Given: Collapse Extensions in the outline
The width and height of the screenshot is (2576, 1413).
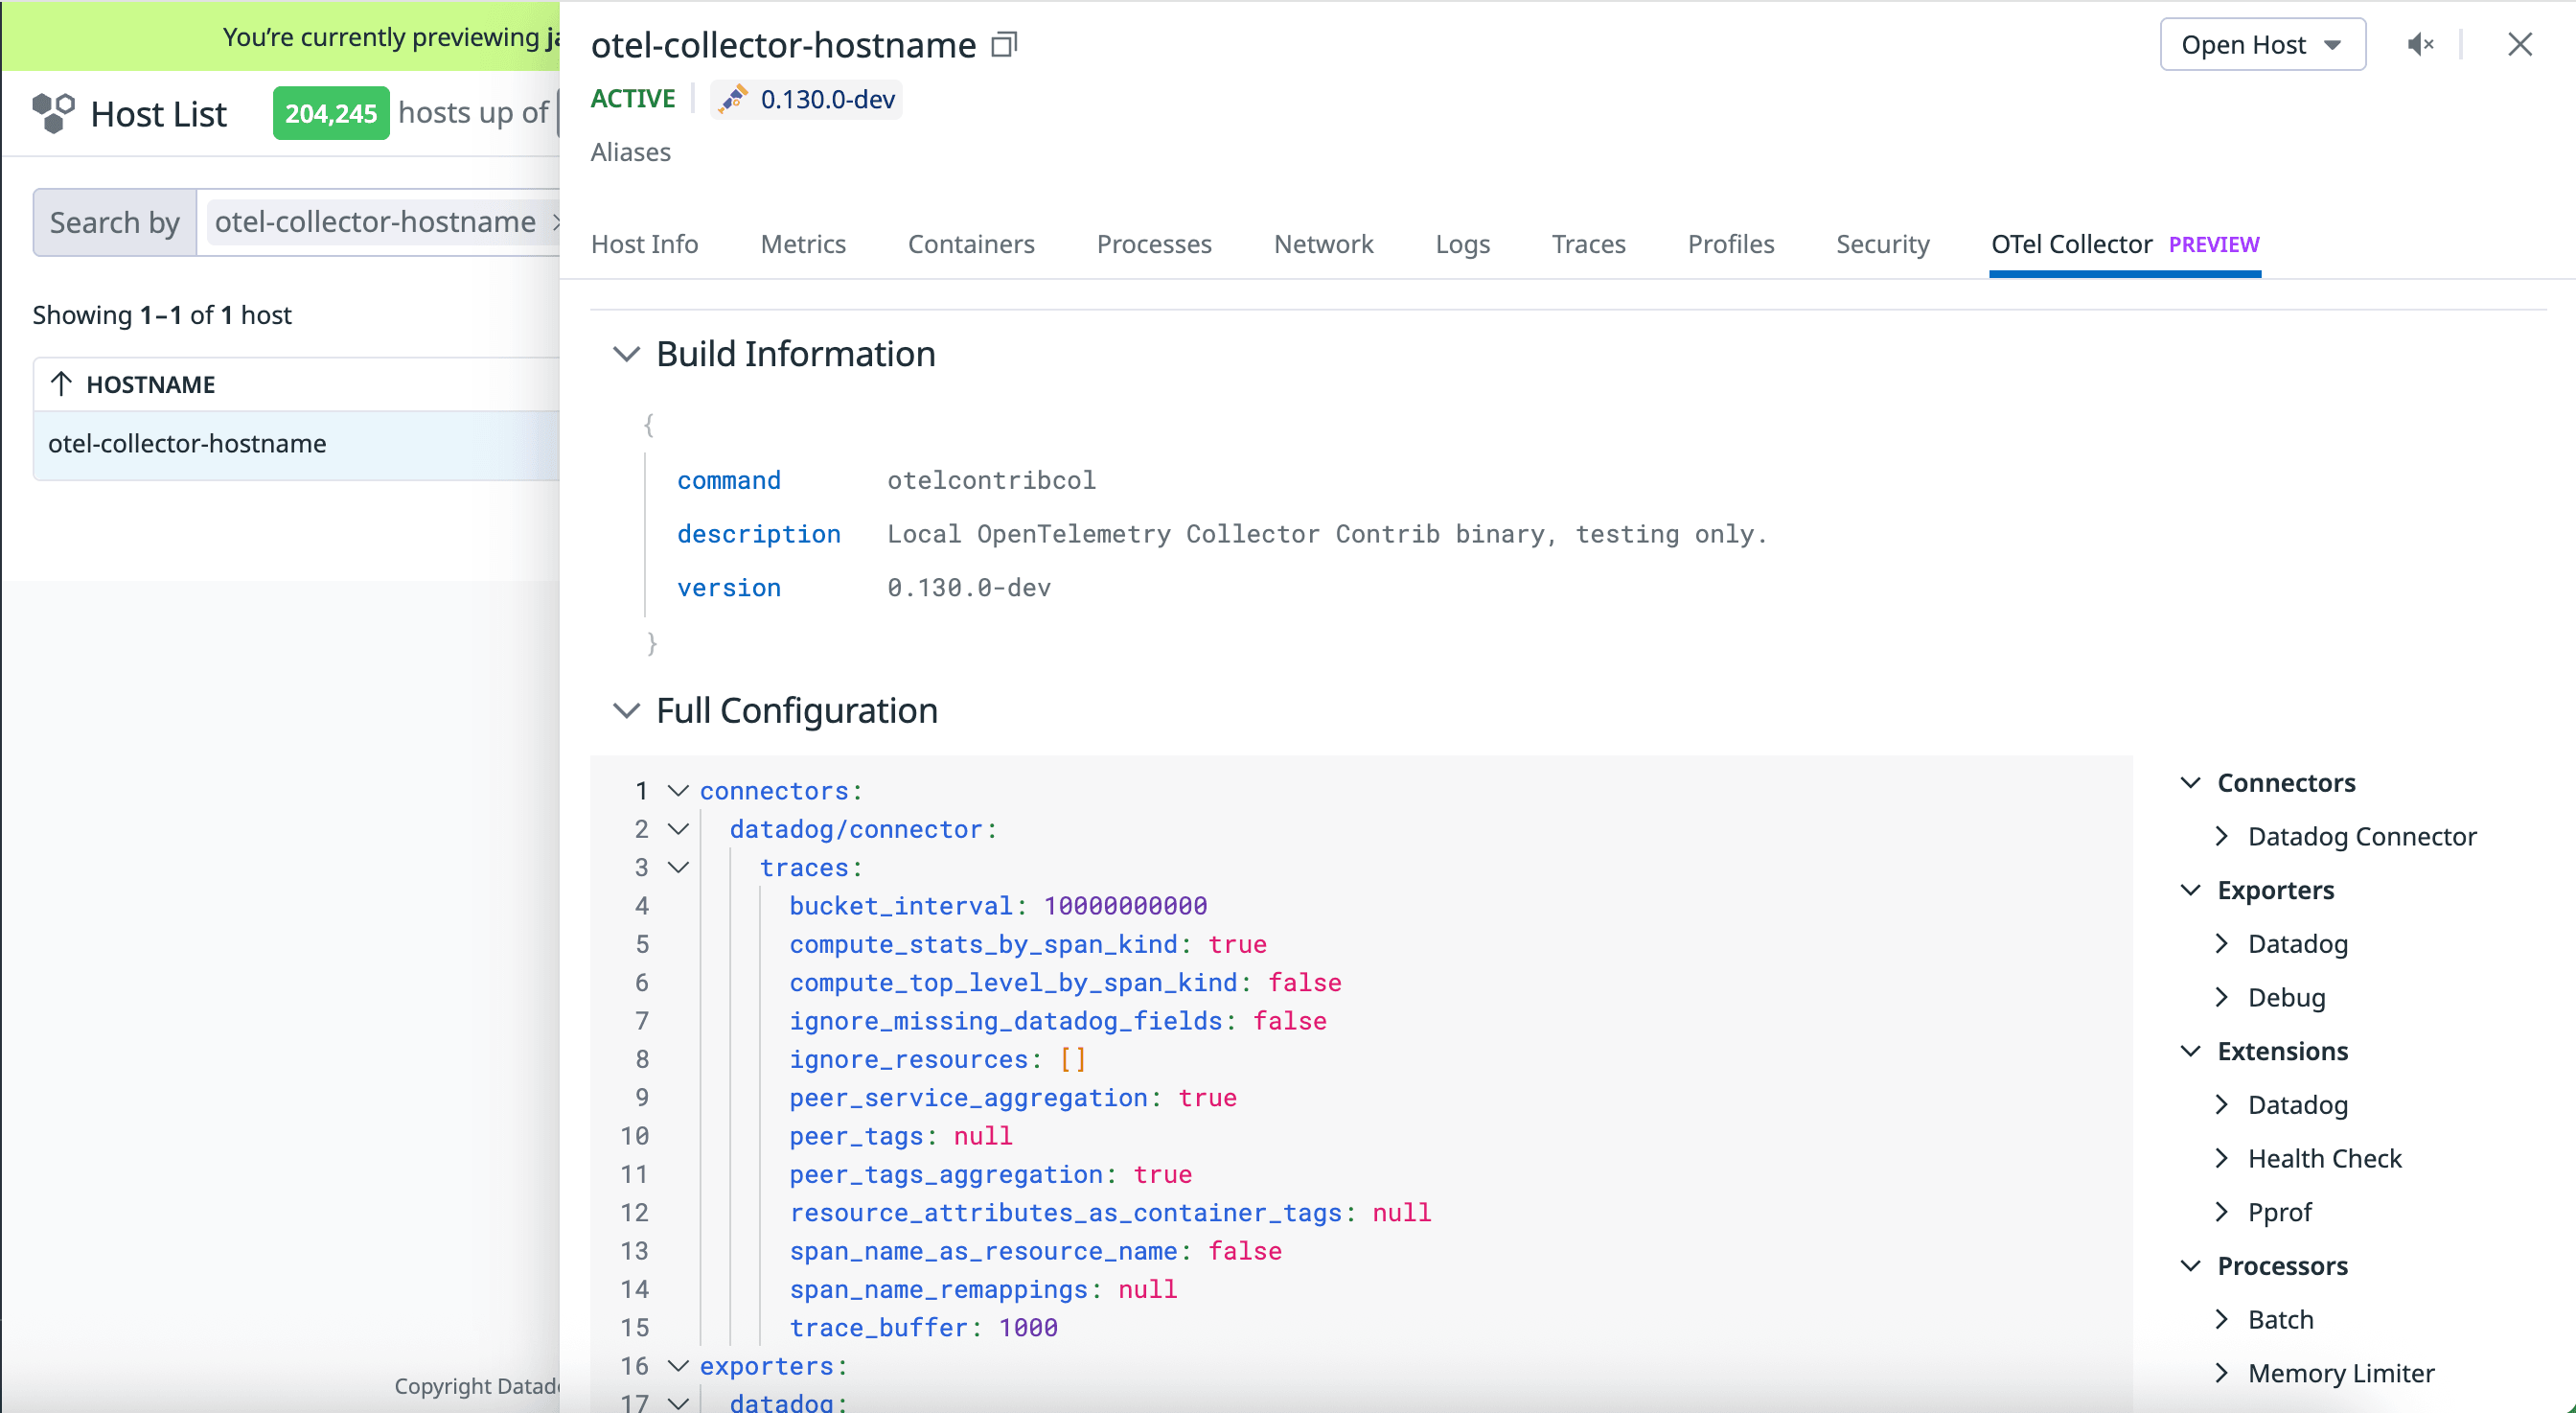Looking at the screenshot, I should [x=2190, y=1051].
